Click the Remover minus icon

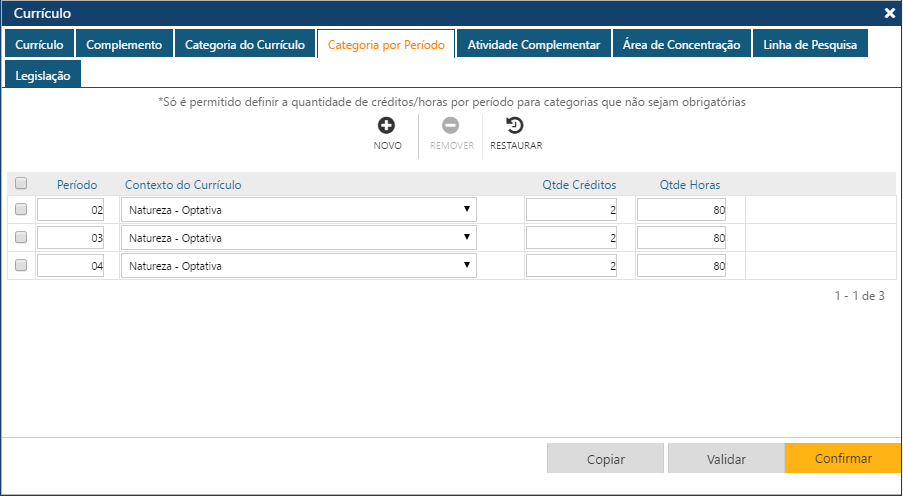[451, 126]
